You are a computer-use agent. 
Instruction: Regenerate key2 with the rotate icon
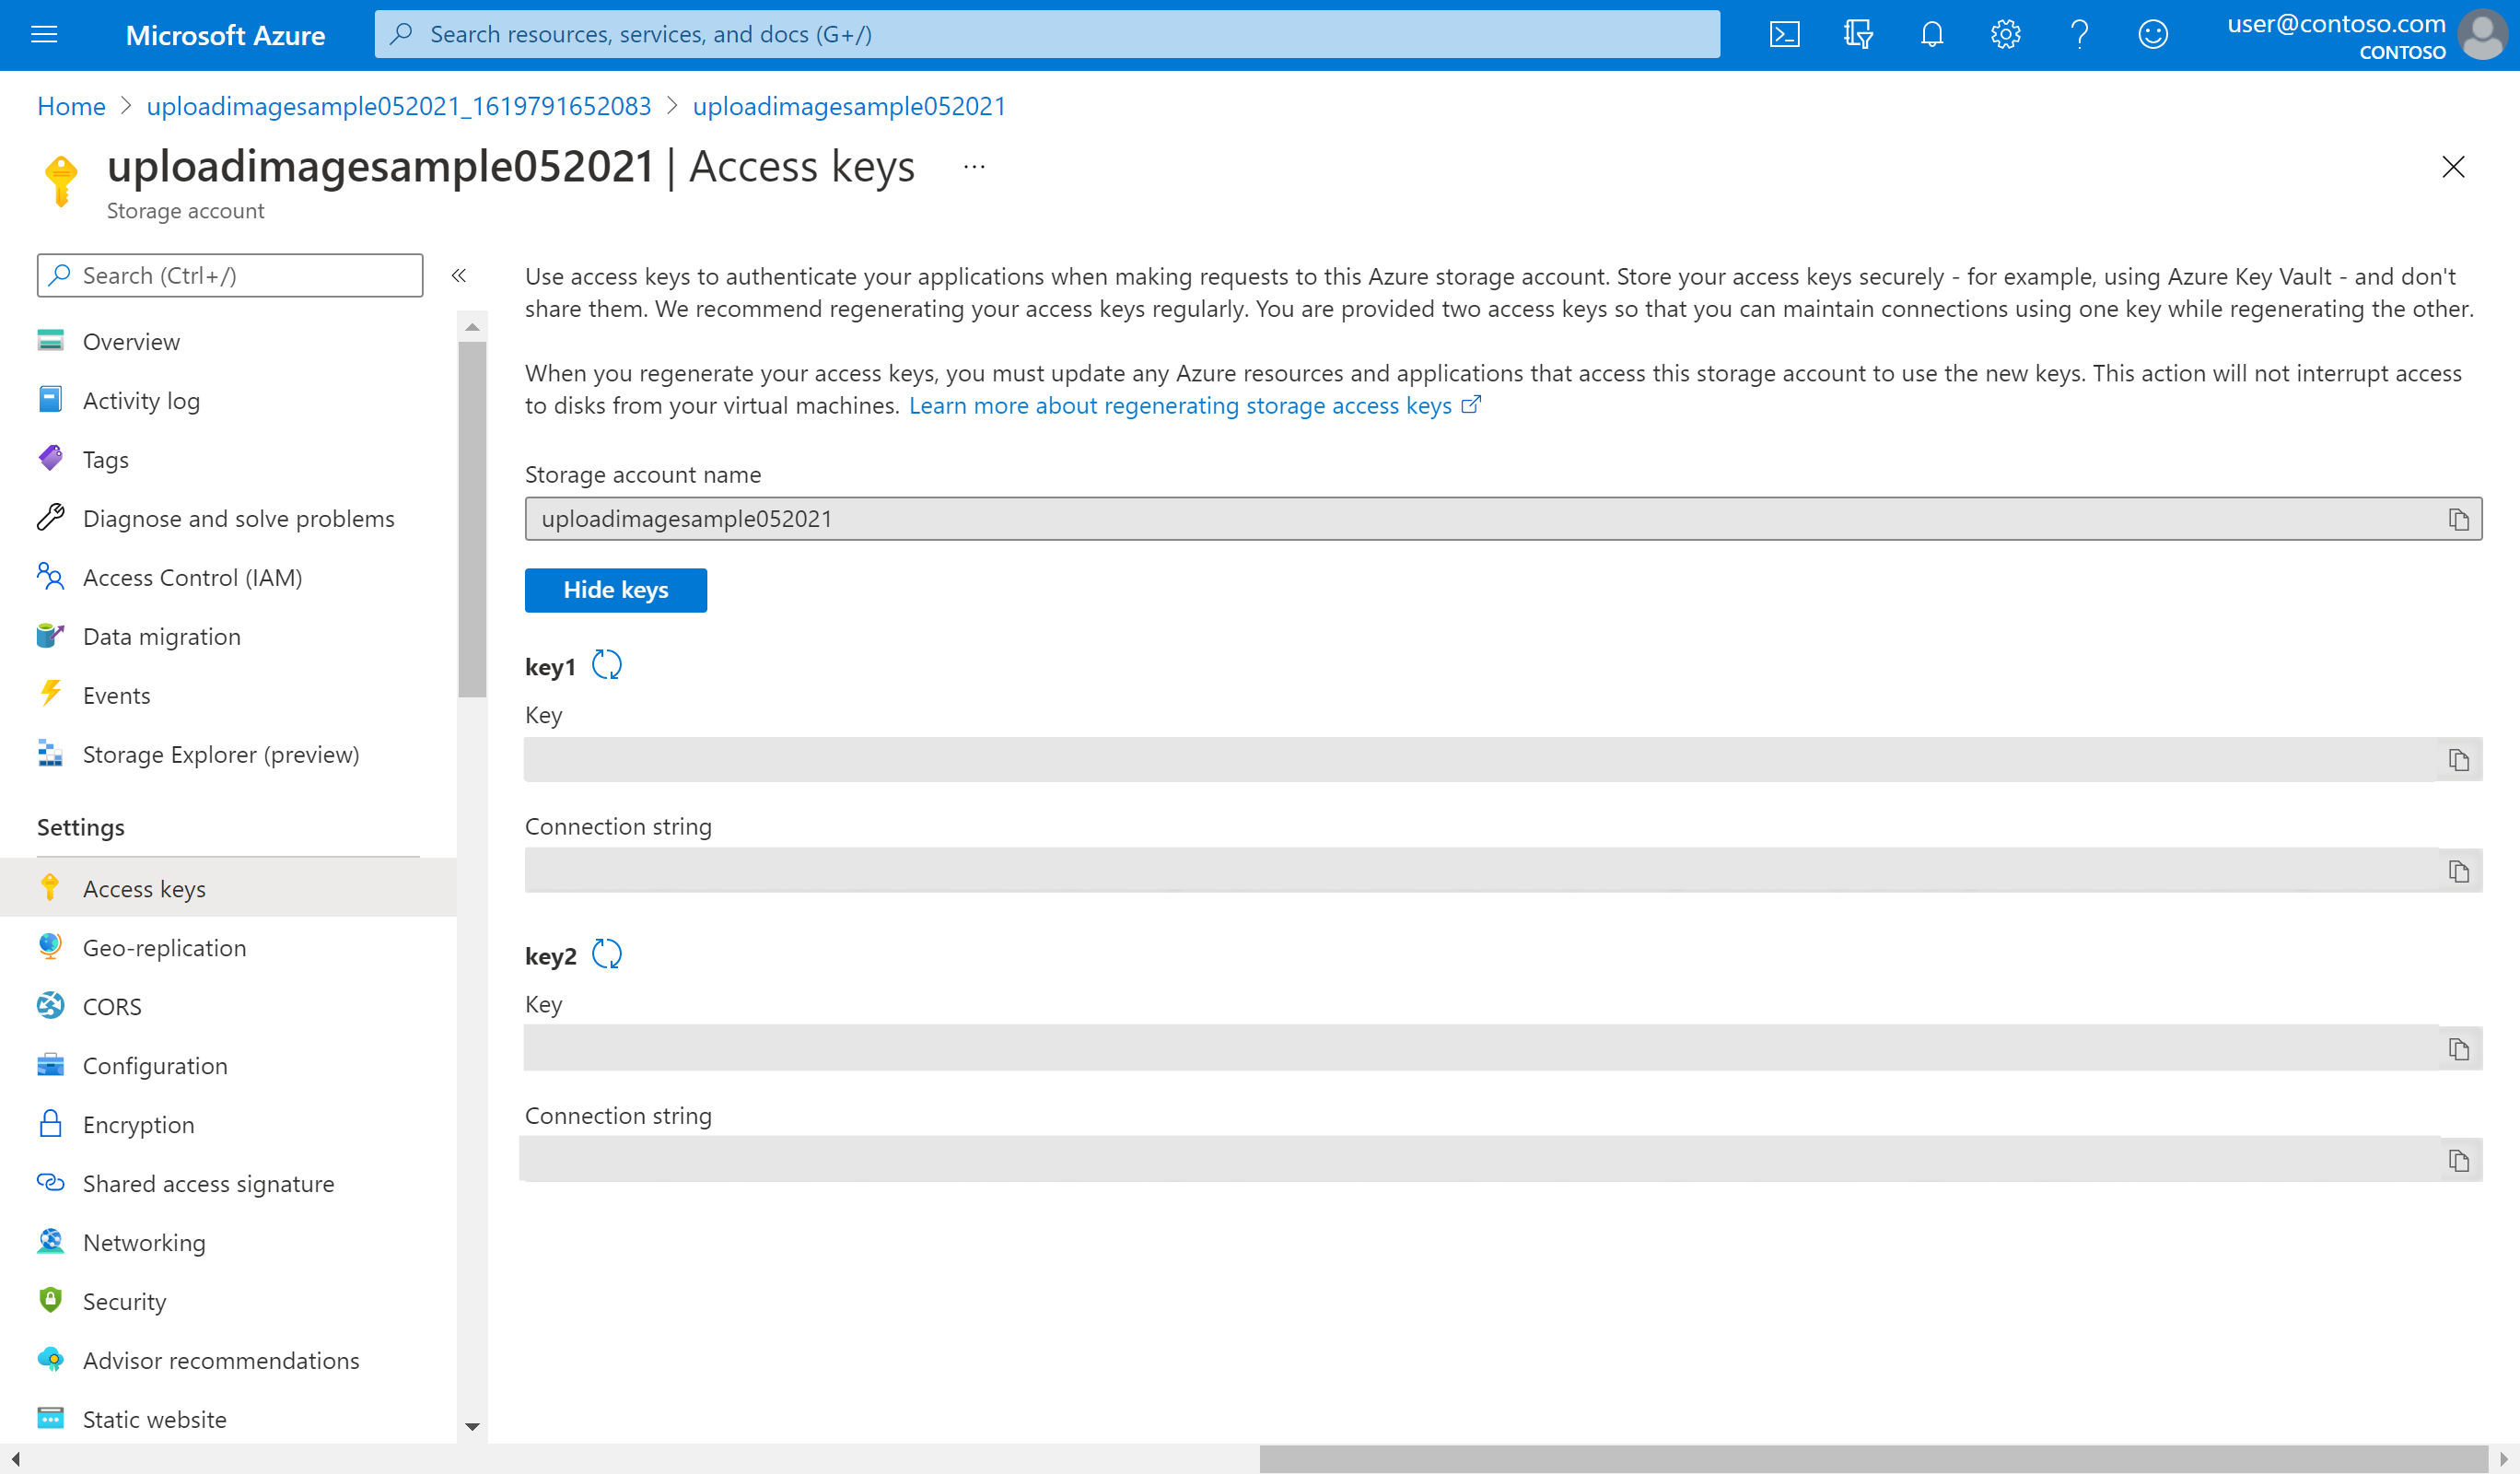tap(607, 954)
